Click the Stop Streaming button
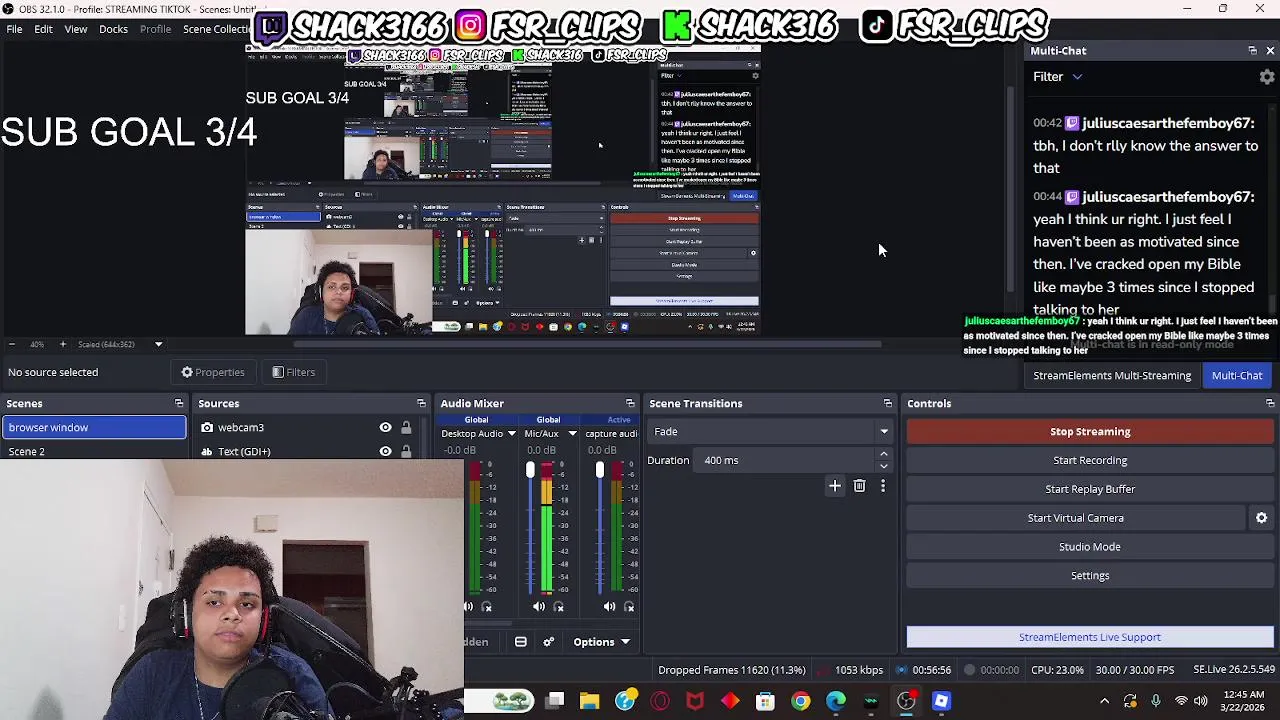The image size is (1280, 720). coord(1090,432)
